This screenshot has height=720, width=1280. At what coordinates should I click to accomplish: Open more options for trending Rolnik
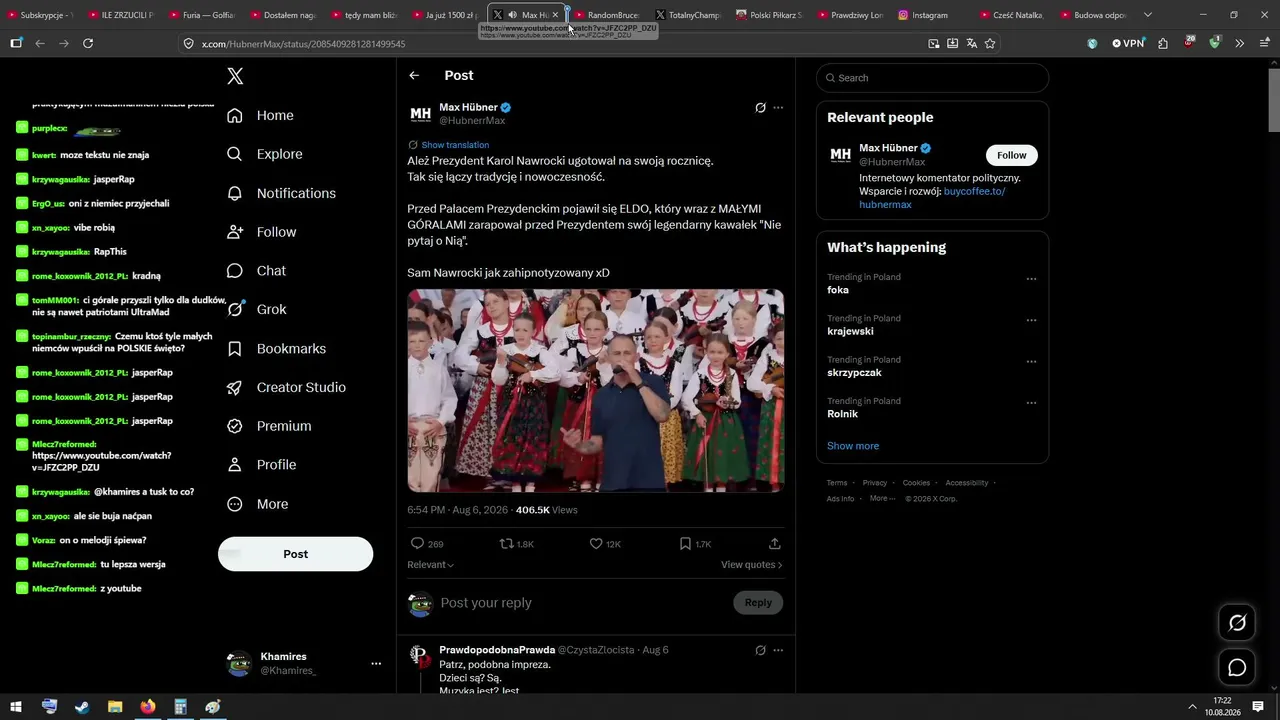[1031, 403]
